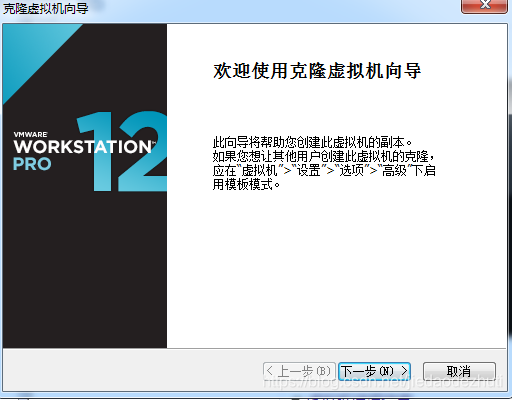Click the text line 此向导将帮助您创建此虚拟机的副本
512x400 pixels.
[x=312, y=143]
